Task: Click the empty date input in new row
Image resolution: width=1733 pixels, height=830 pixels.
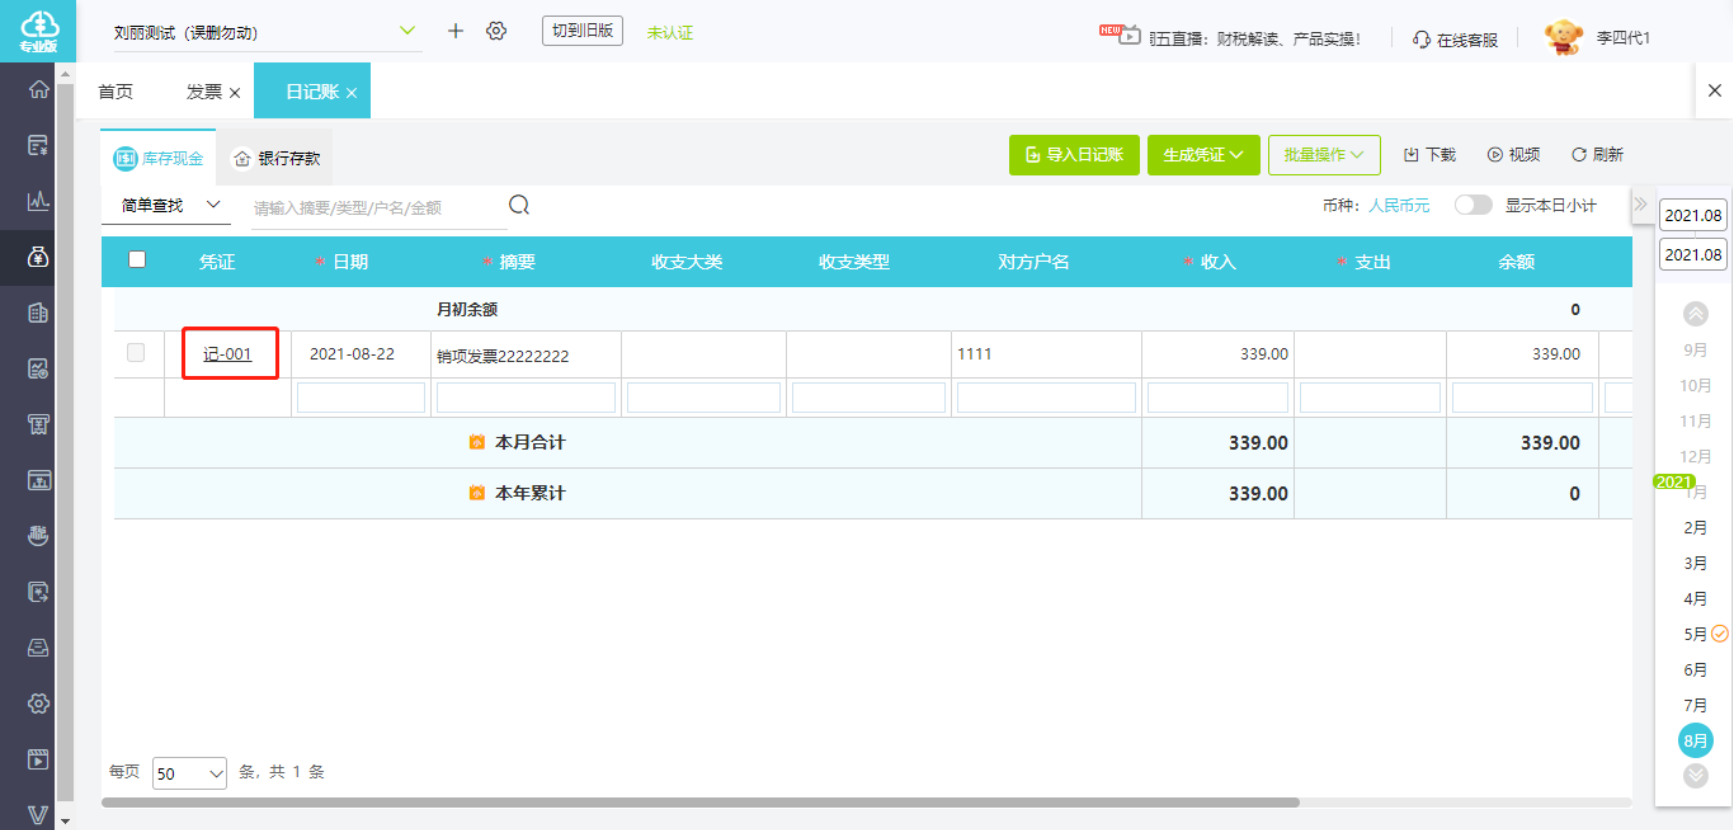Action: coord(361,397)
